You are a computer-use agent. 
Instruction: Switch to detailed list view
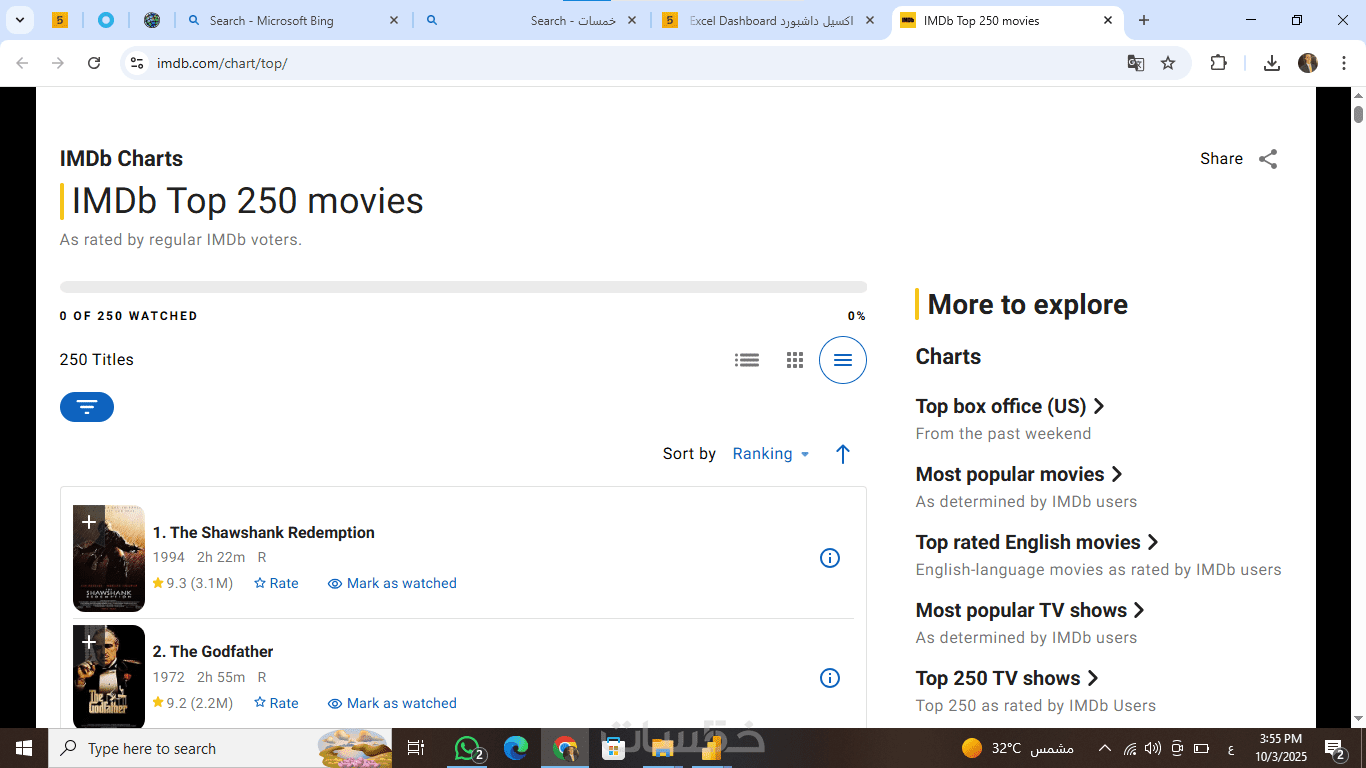pos(747,360)
